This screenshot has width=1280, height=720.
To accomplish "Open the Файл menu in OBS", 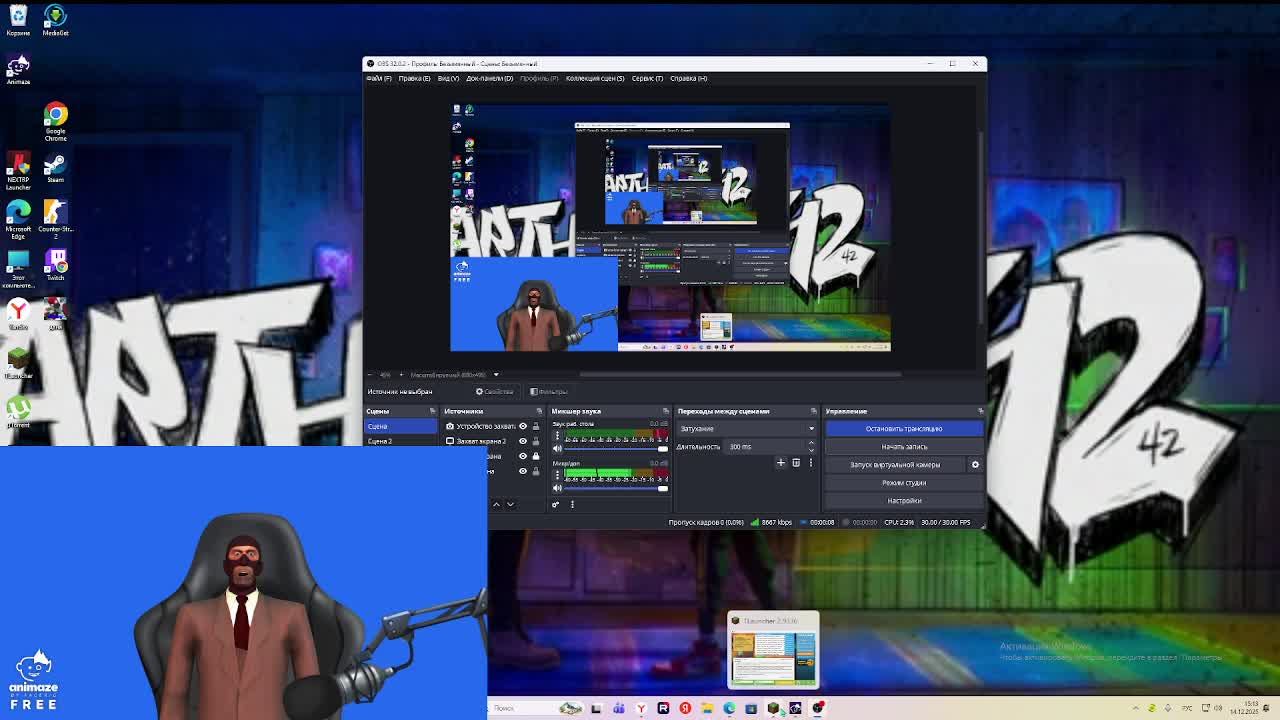I will 378,78.
